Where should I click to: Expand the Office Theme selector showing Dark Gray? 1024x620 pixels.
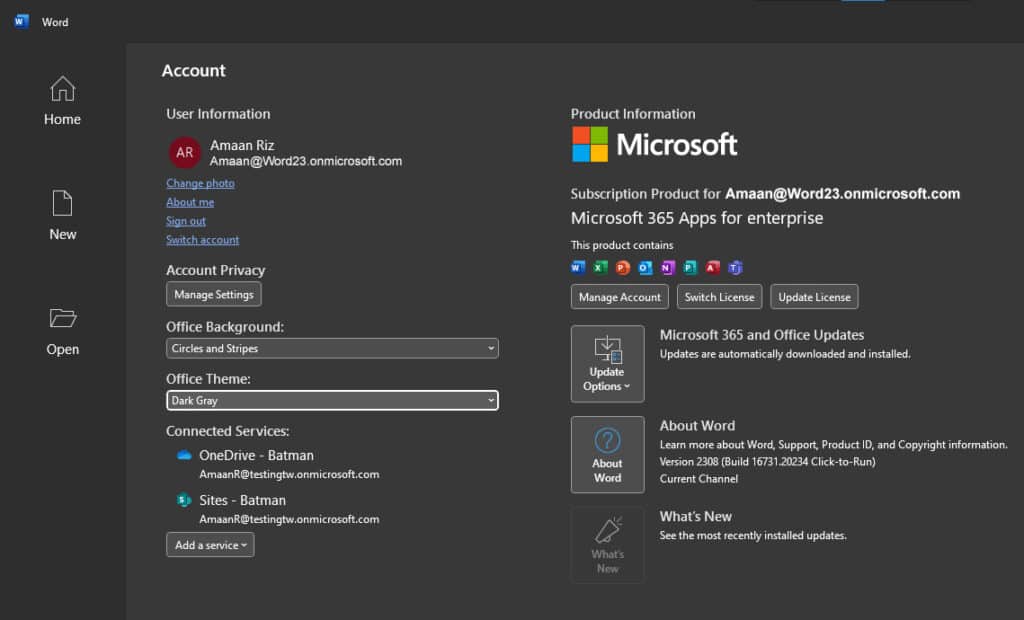tap(332, 400)
